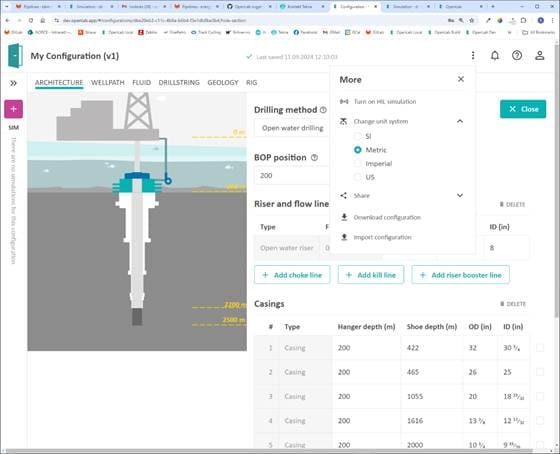Bookmark this page with the star icon
The image size is (560, 454).
coord(471,21)
